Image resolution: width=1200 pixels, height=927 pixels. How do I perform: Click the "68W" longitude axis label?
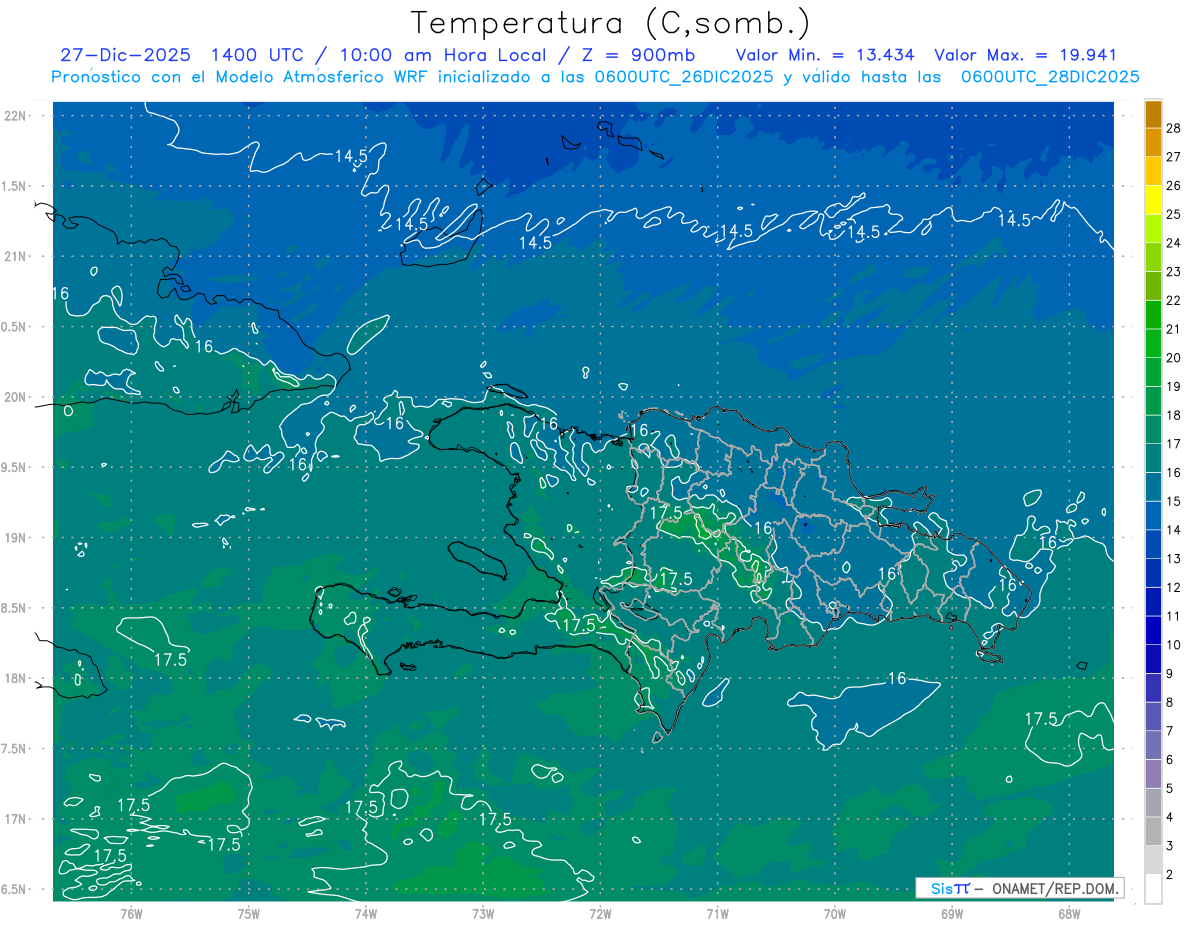1069,914
